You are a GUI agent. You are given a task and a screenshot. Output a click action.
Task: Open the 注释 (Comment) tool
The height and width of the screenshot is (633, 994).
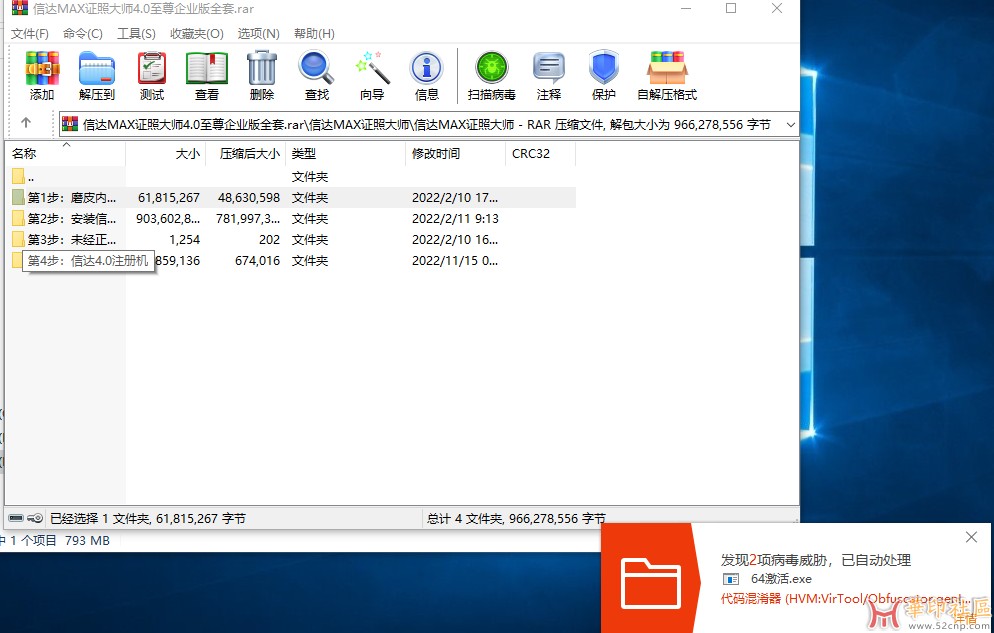coord(548,75)
